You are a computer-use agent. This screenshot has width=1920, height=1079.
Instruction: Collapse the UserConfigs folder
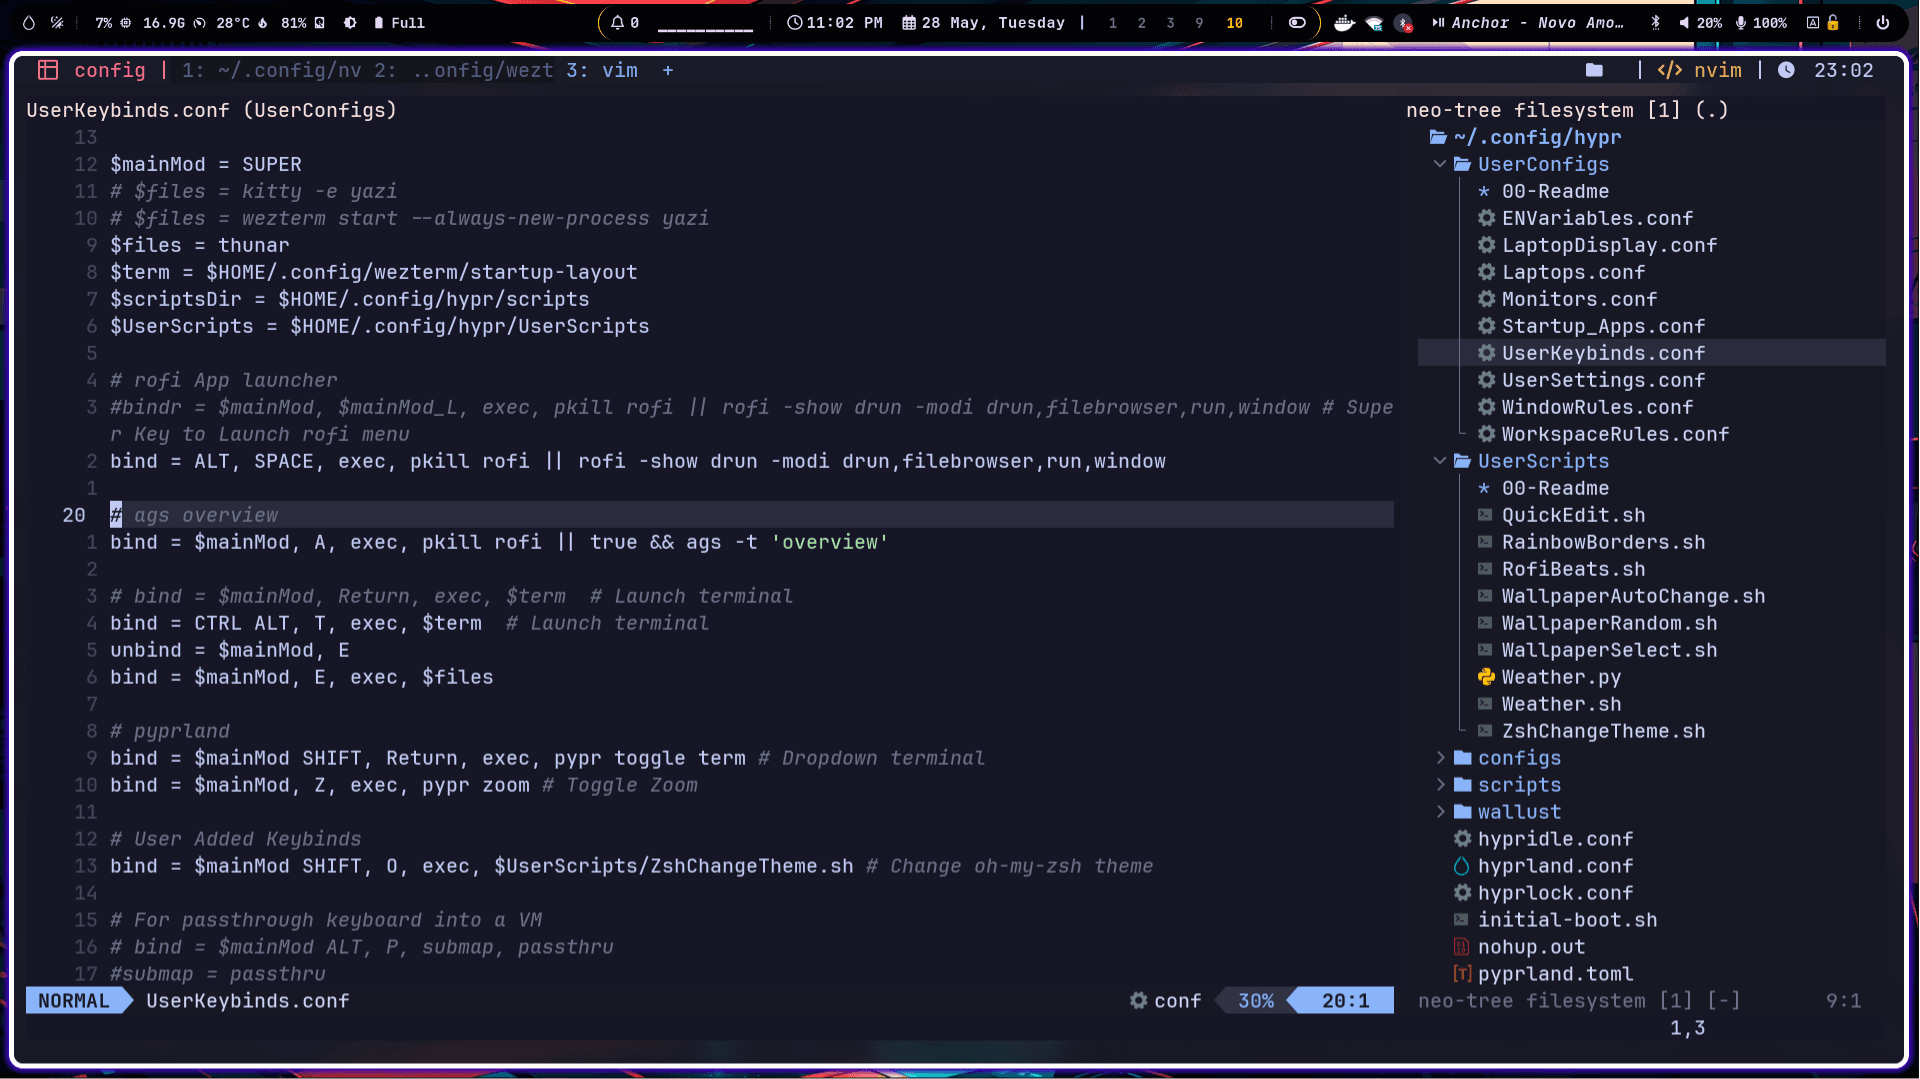pyautogui.click(x=1439, y=164)
